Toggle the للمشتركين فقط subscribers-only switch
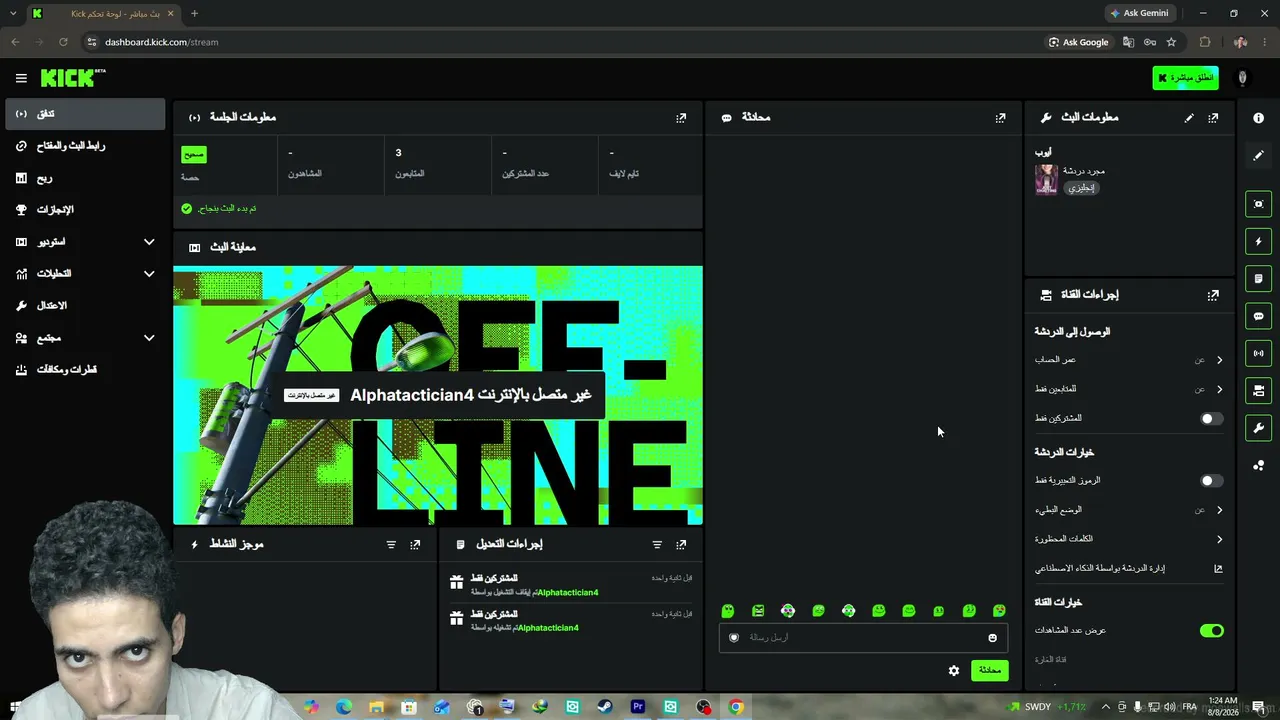The image size is (1280, 720). [1211, 419]
